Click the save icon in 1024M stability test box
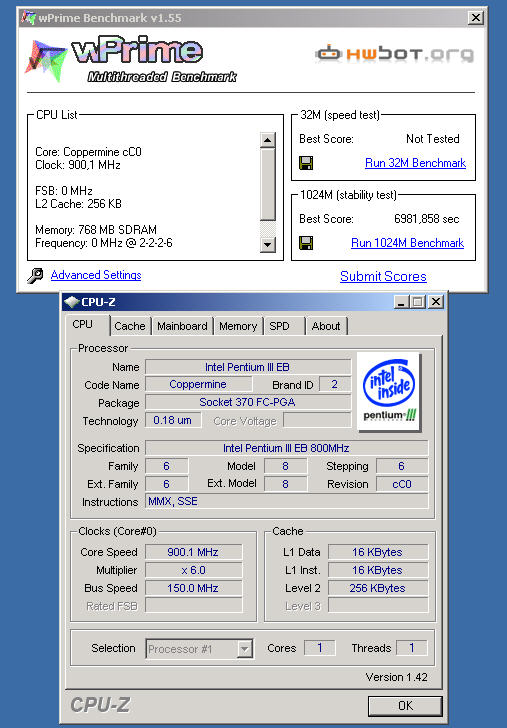The width and height of the screenshot is (507, 728). click(x=306, y=243)
